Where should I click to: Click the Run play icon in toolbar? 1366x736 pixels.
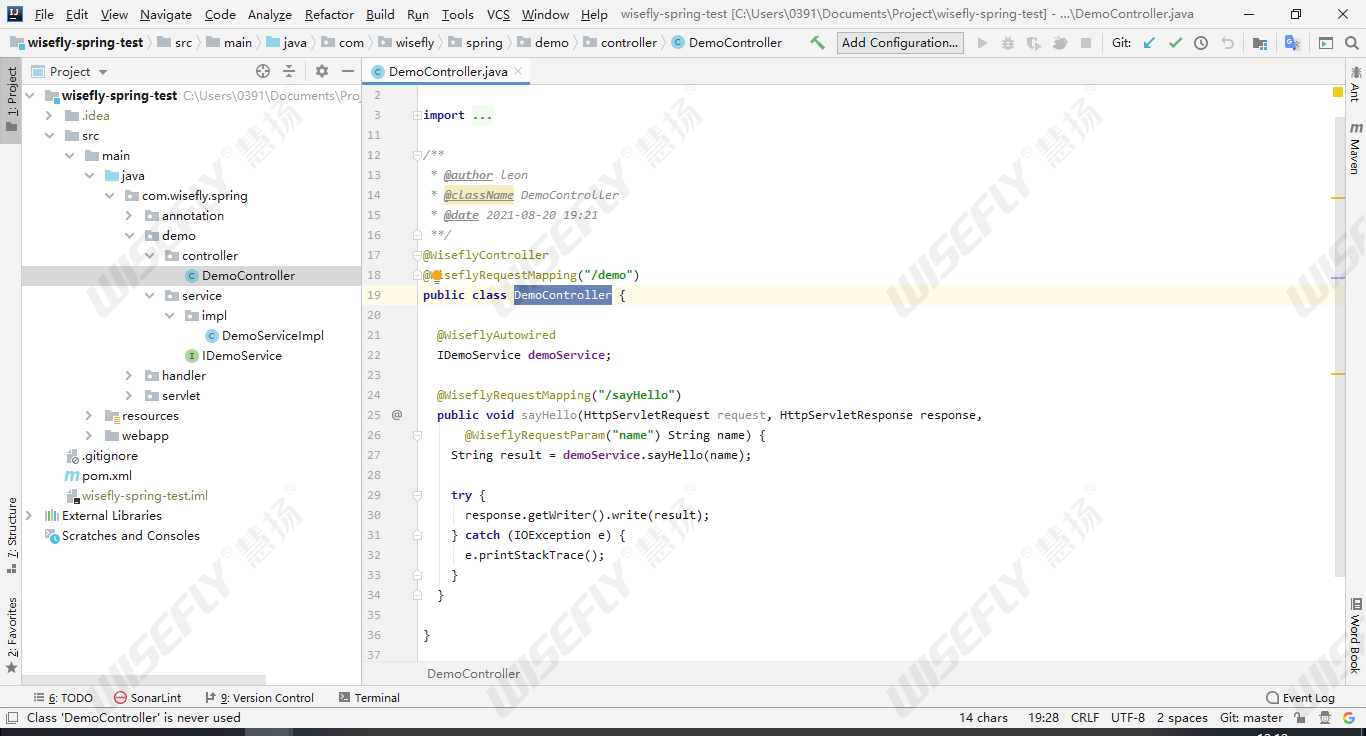[x=982, y=43]
